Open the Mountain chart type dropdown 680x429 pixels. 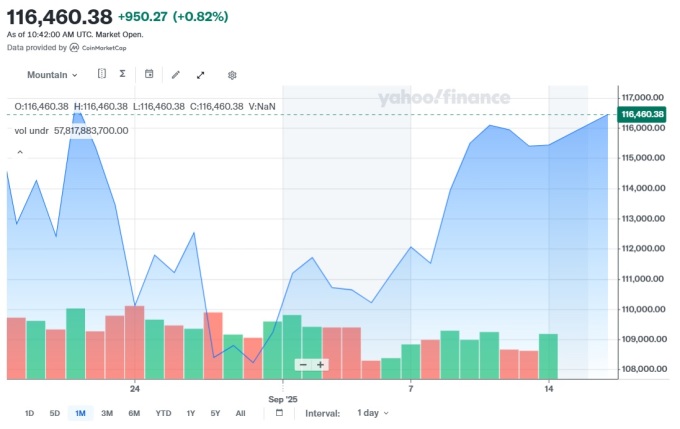click(x=52, y=75)
